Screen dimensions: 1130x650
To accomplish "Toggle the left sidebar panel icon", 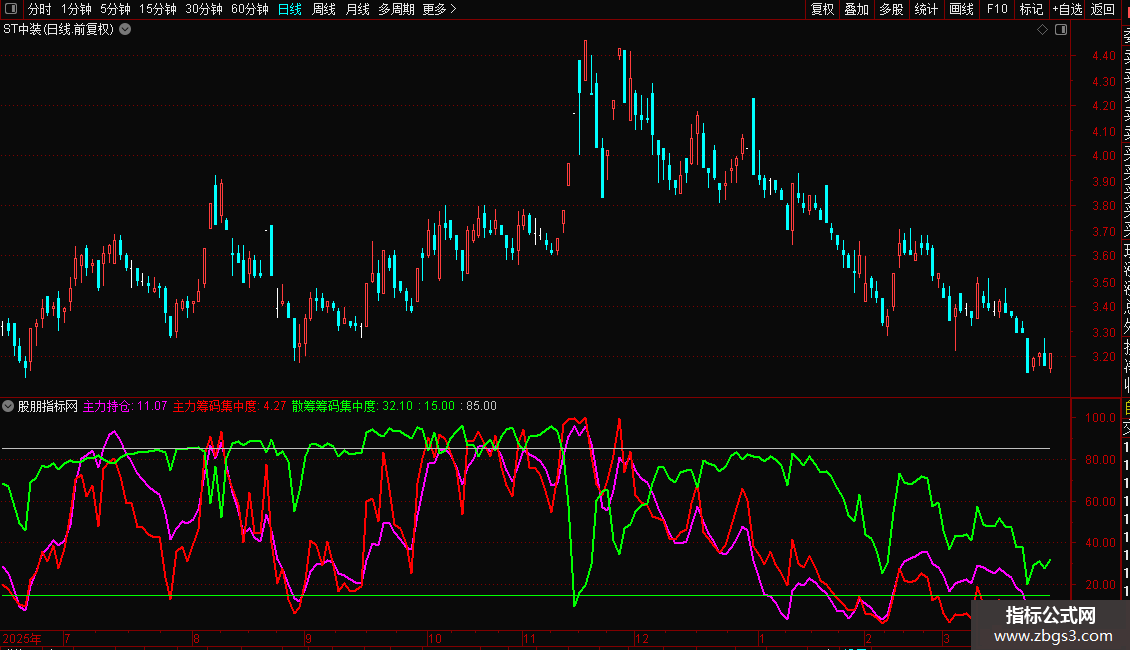I will [x=11, y=9].
